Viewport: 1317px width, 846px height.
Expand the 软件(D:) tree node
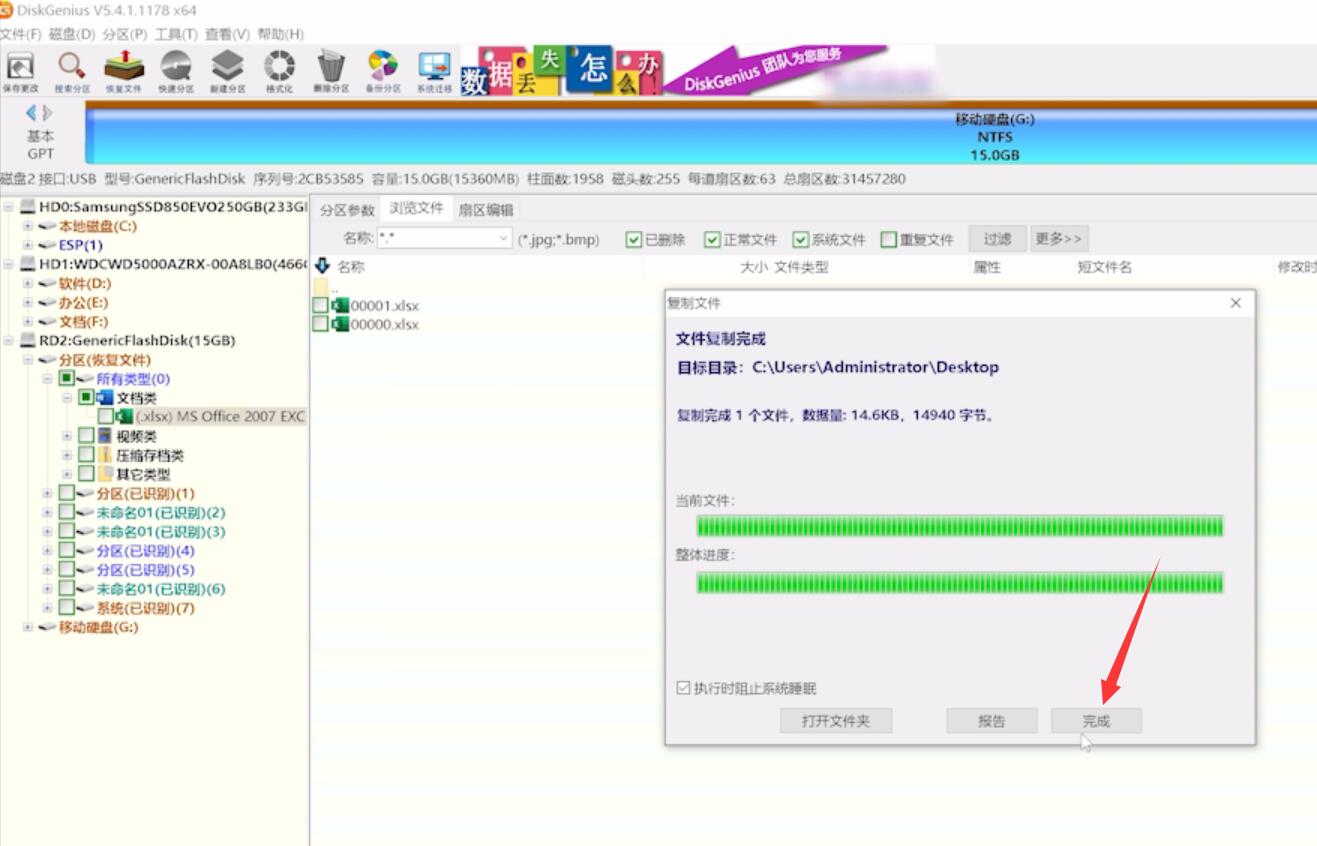[x=28, y=283]
